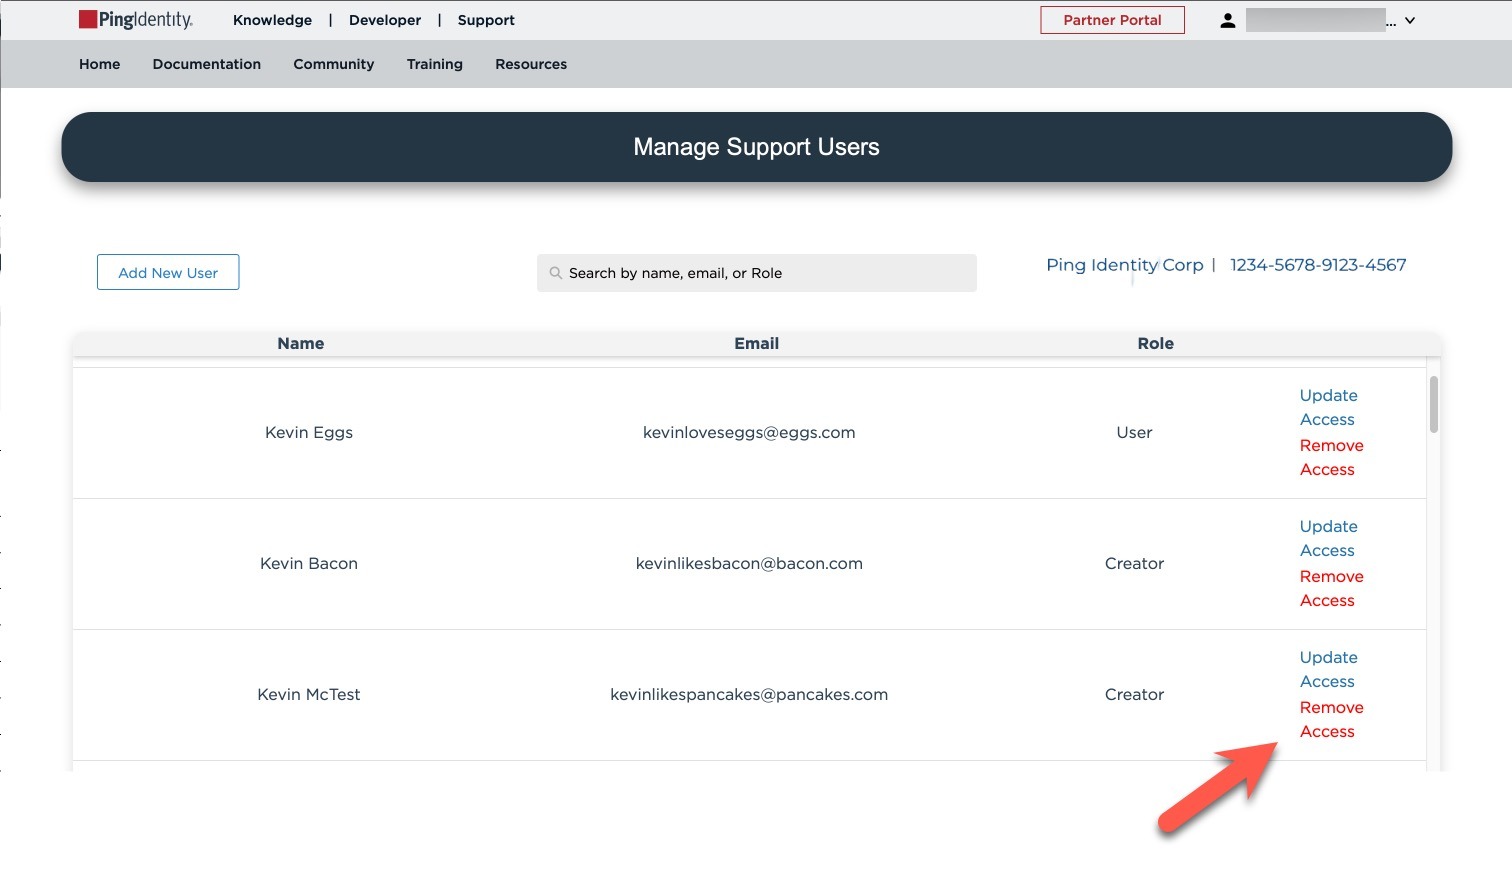Go to the Home tab
Viewport: 1512px width, 890px height.
pyautogui.click(x=100, y=64)
